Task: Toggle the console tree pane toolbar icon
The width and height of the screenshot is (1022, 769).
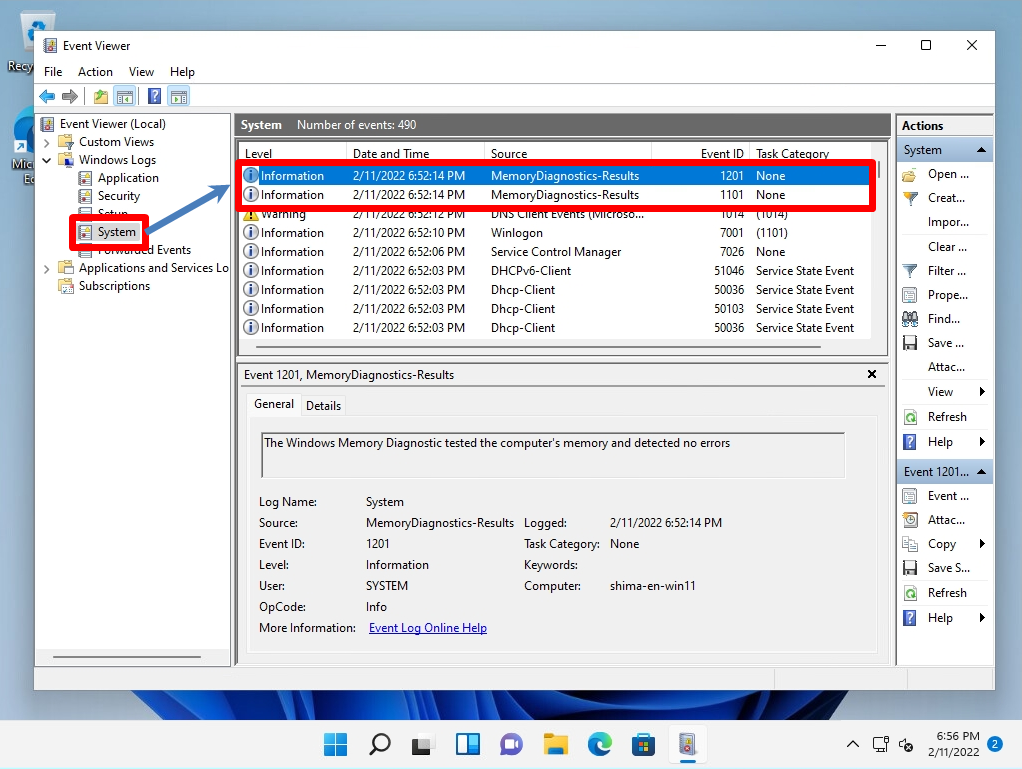Action: [x=124, y=96]
